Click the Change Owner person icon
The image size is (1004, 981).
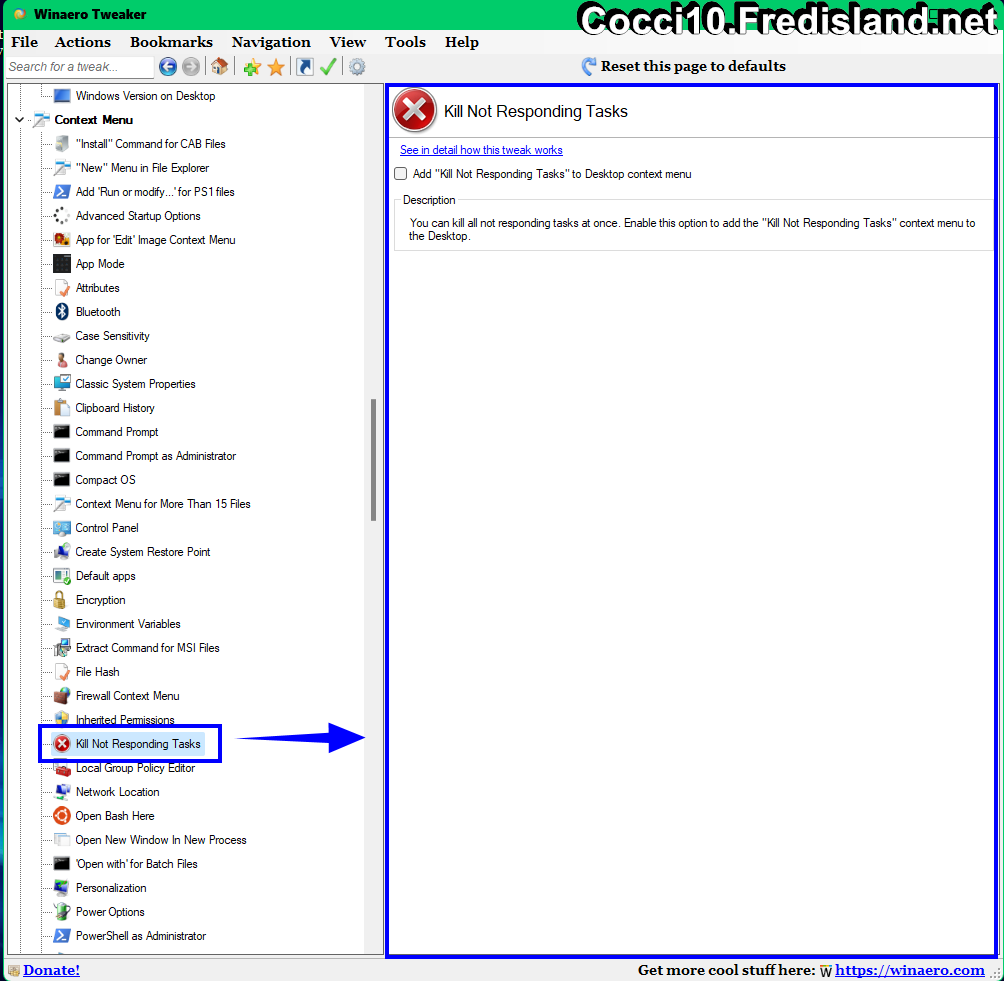61,360
